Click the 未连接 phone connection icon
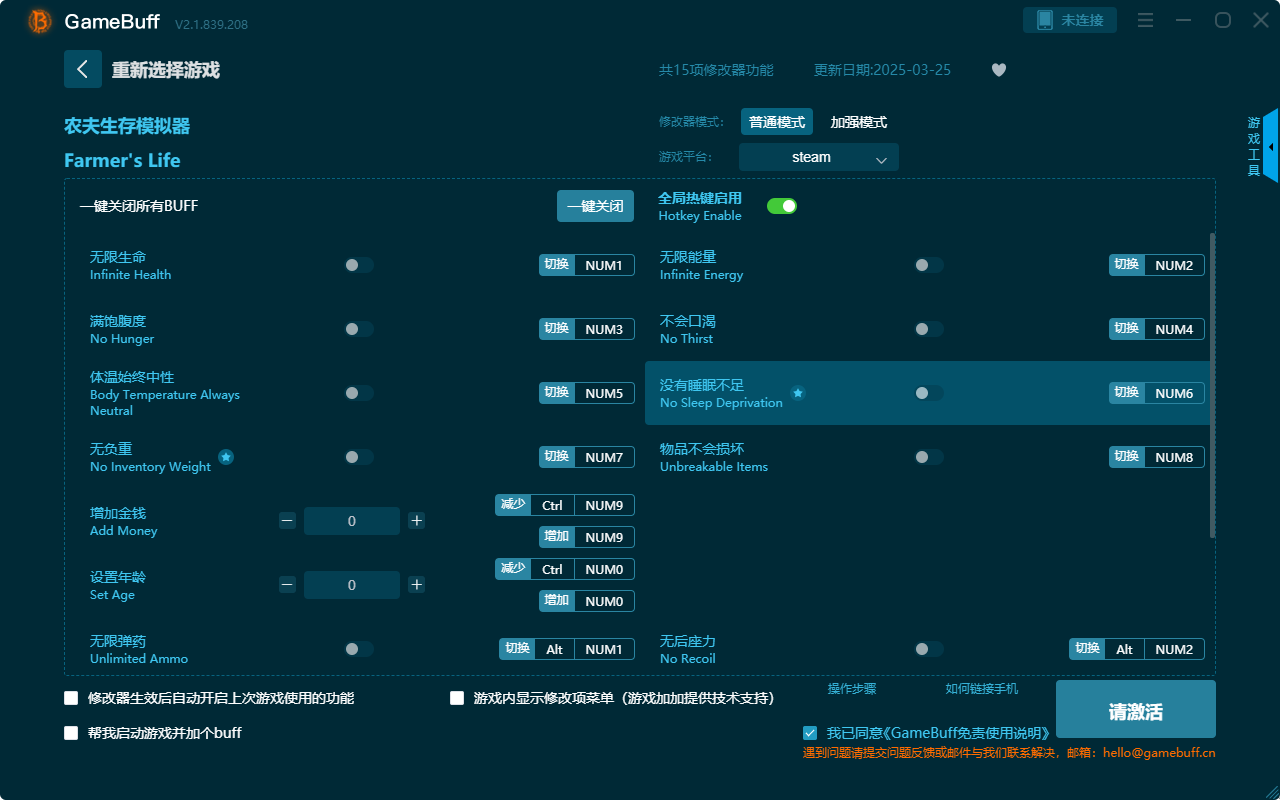 pyautogui.click(x=1069, y=19)
